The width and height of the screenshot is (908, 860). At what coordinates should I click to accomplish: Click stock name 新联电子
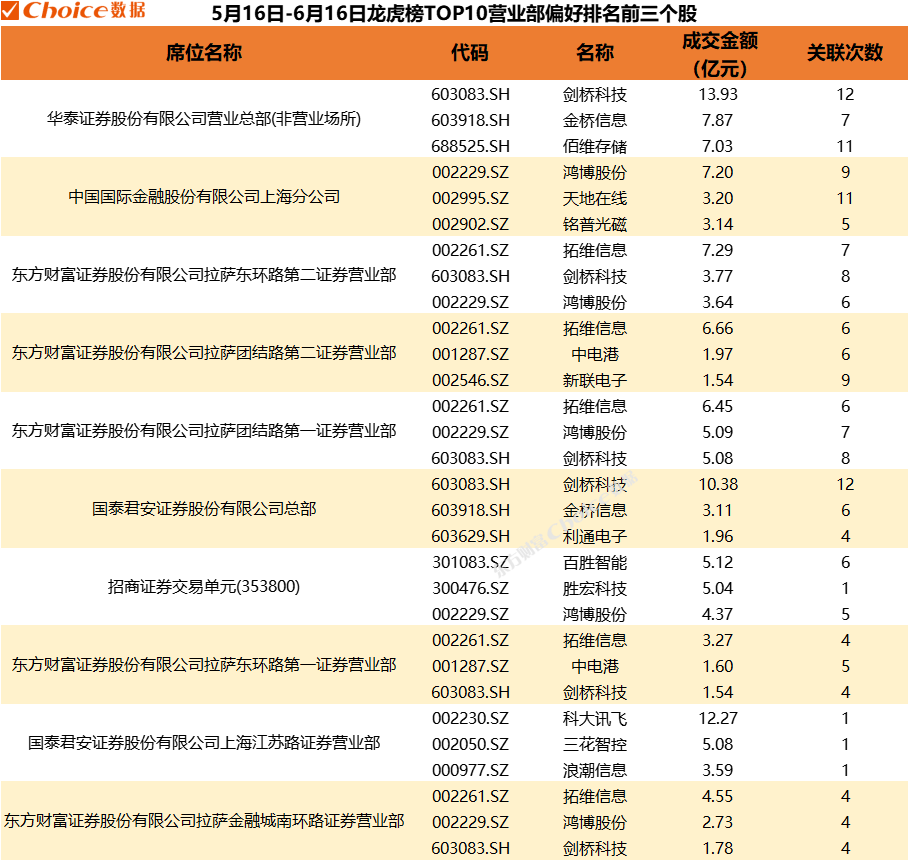pyautogui.click(x=595, y=380)
